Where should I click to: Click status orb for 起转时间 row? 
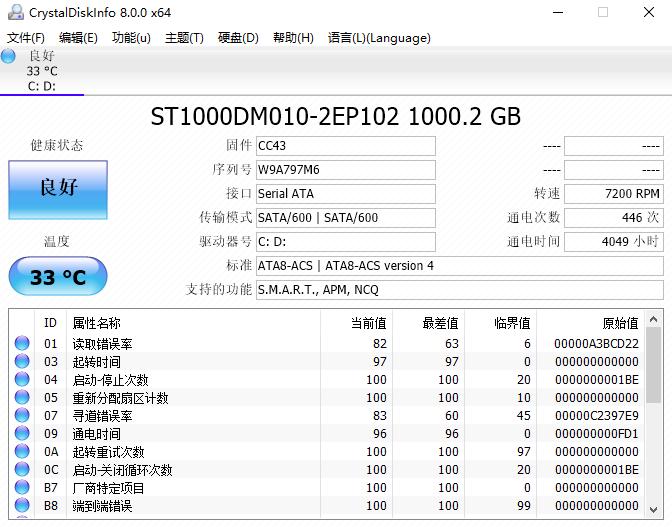click(x=22, y=362)
